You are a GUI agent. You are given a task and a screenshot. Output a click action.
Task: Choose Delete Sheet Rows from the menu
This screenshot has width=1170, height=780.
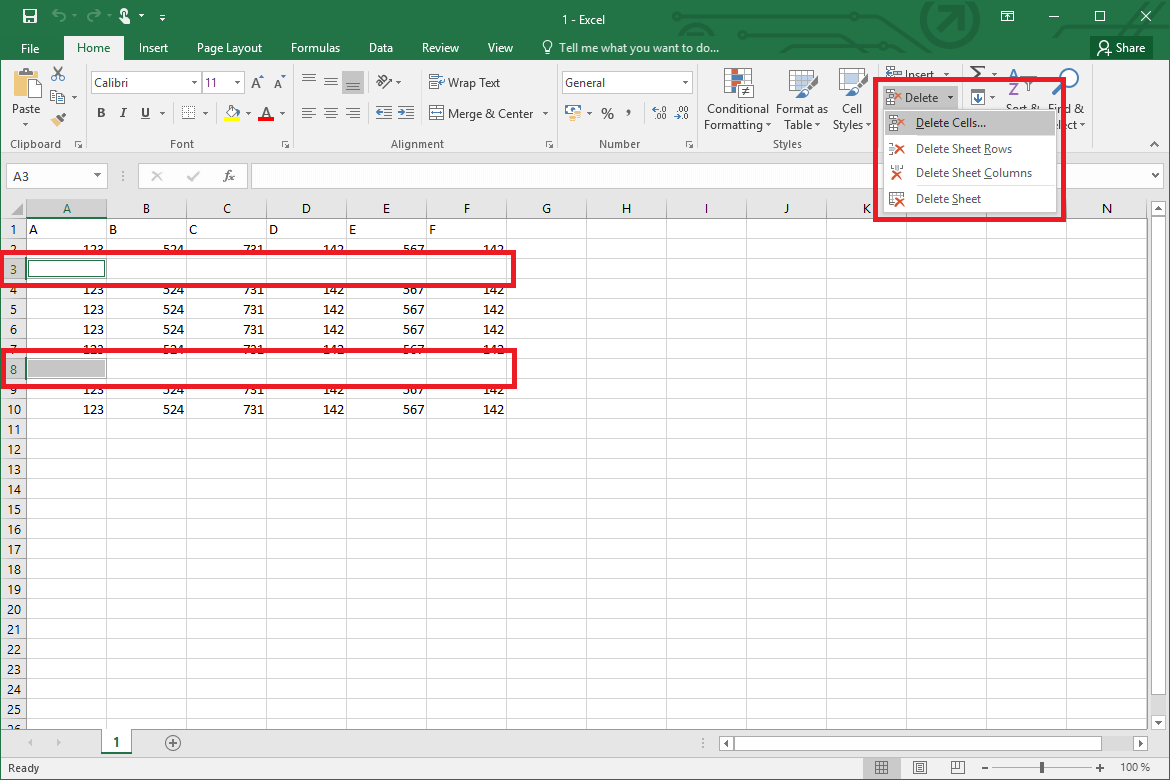[963, 148]
